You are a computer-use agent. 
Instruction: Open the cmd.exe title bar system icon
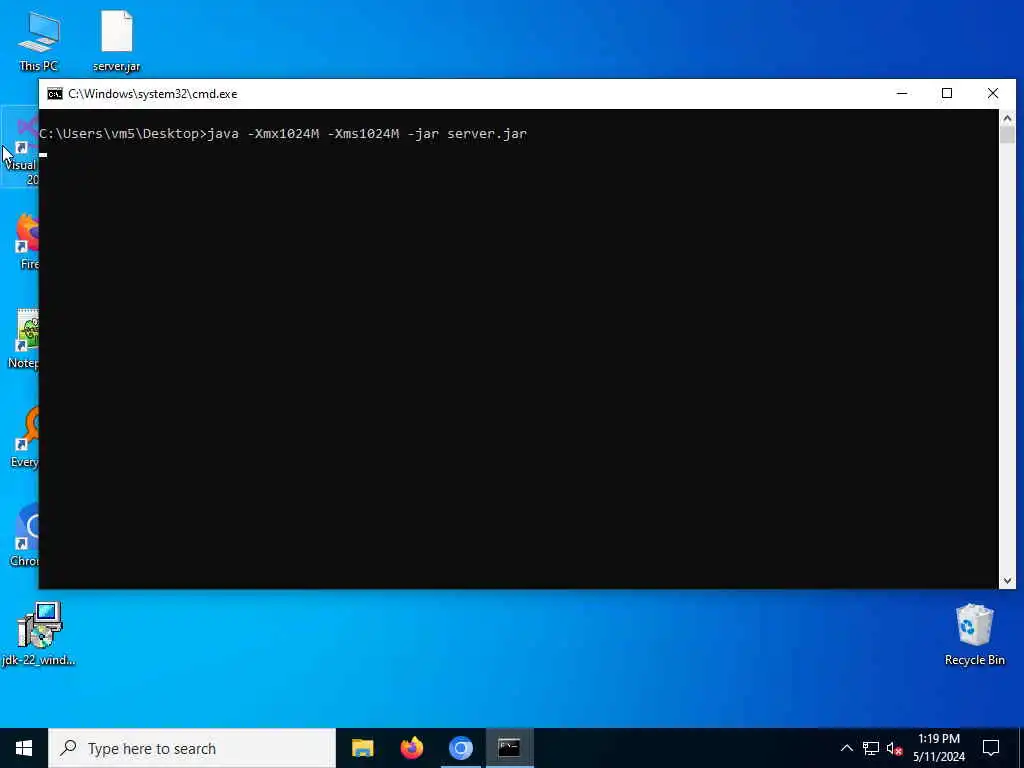[55, 94]
